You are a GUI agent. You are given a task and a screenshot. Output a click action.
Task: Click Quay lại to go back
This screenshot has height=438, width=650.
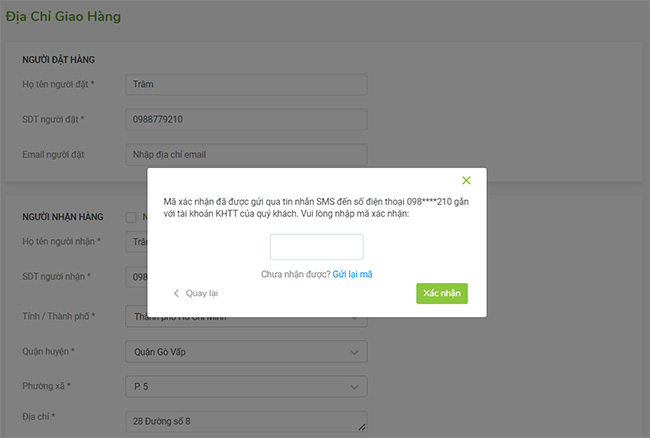[202, 293]
